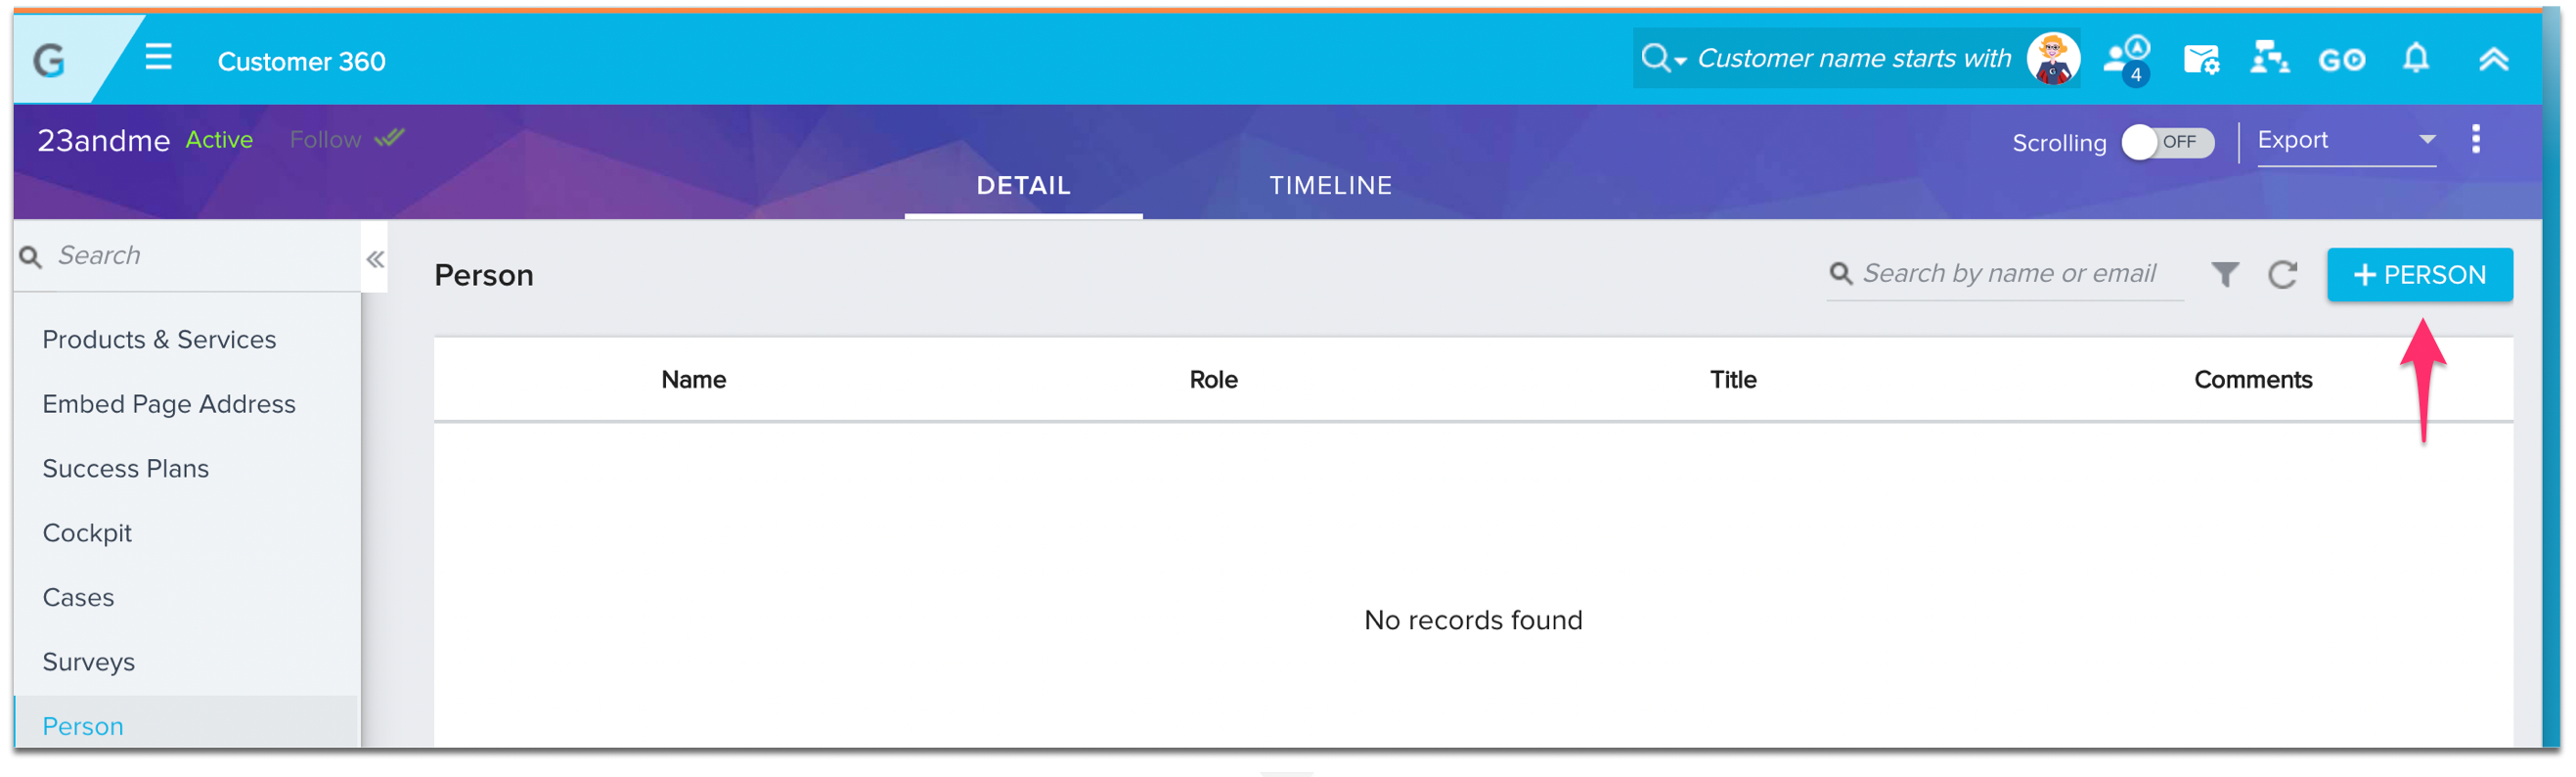Open global search type dropdown arrow
2576x777 pixels.
coord(1681,62)
